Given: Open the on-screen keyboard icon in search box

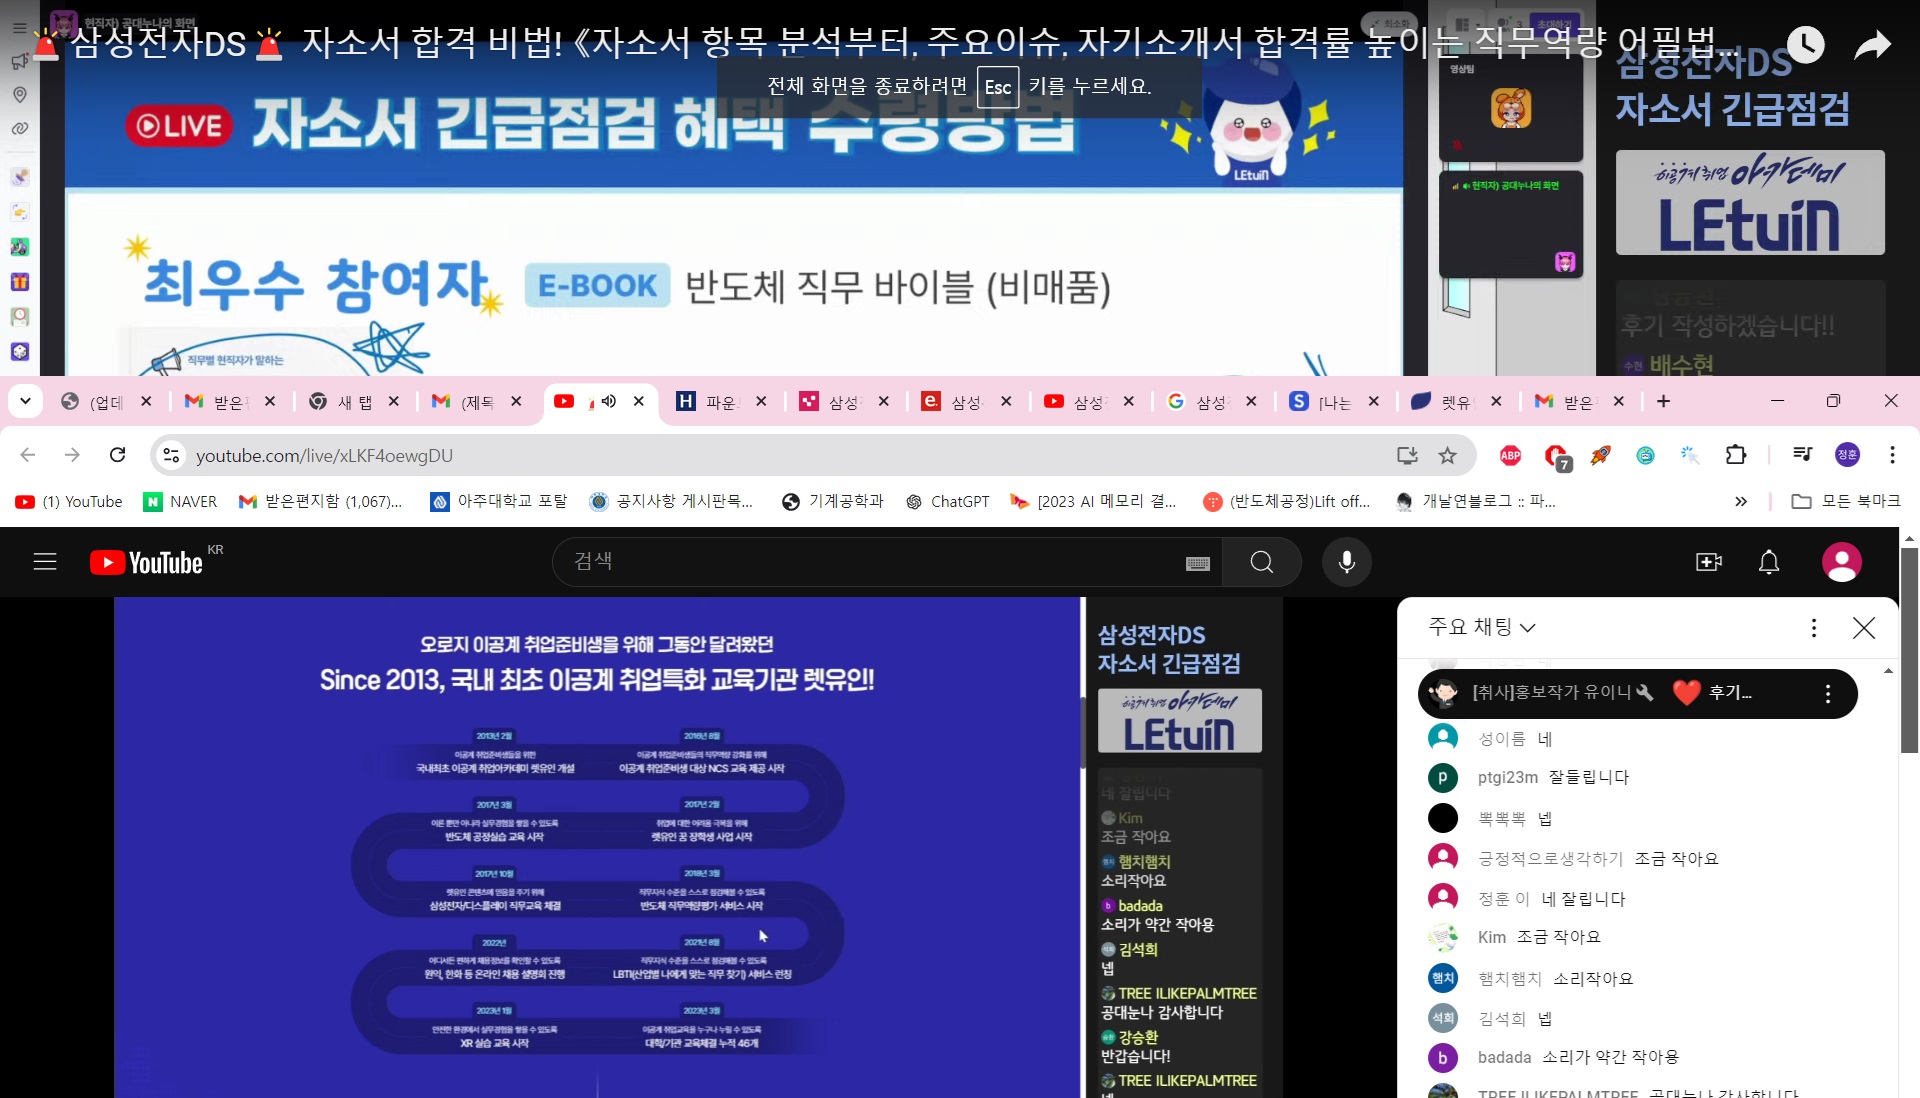Looking at the screenshot, I should (1197, 564).
